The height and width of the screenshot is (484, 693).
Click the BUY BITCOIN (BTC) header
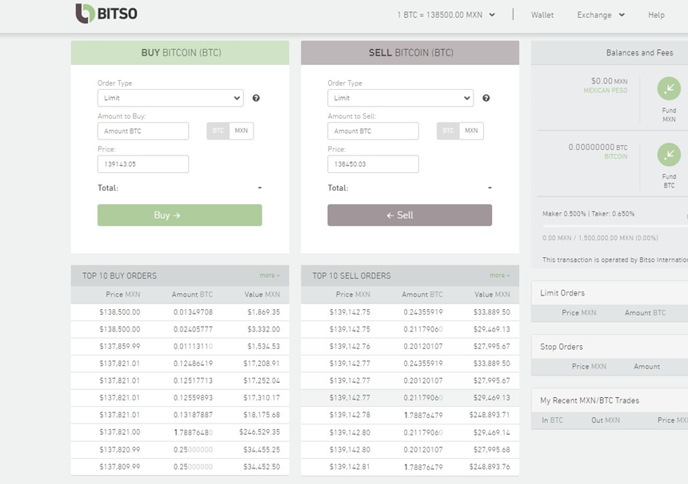180,53
